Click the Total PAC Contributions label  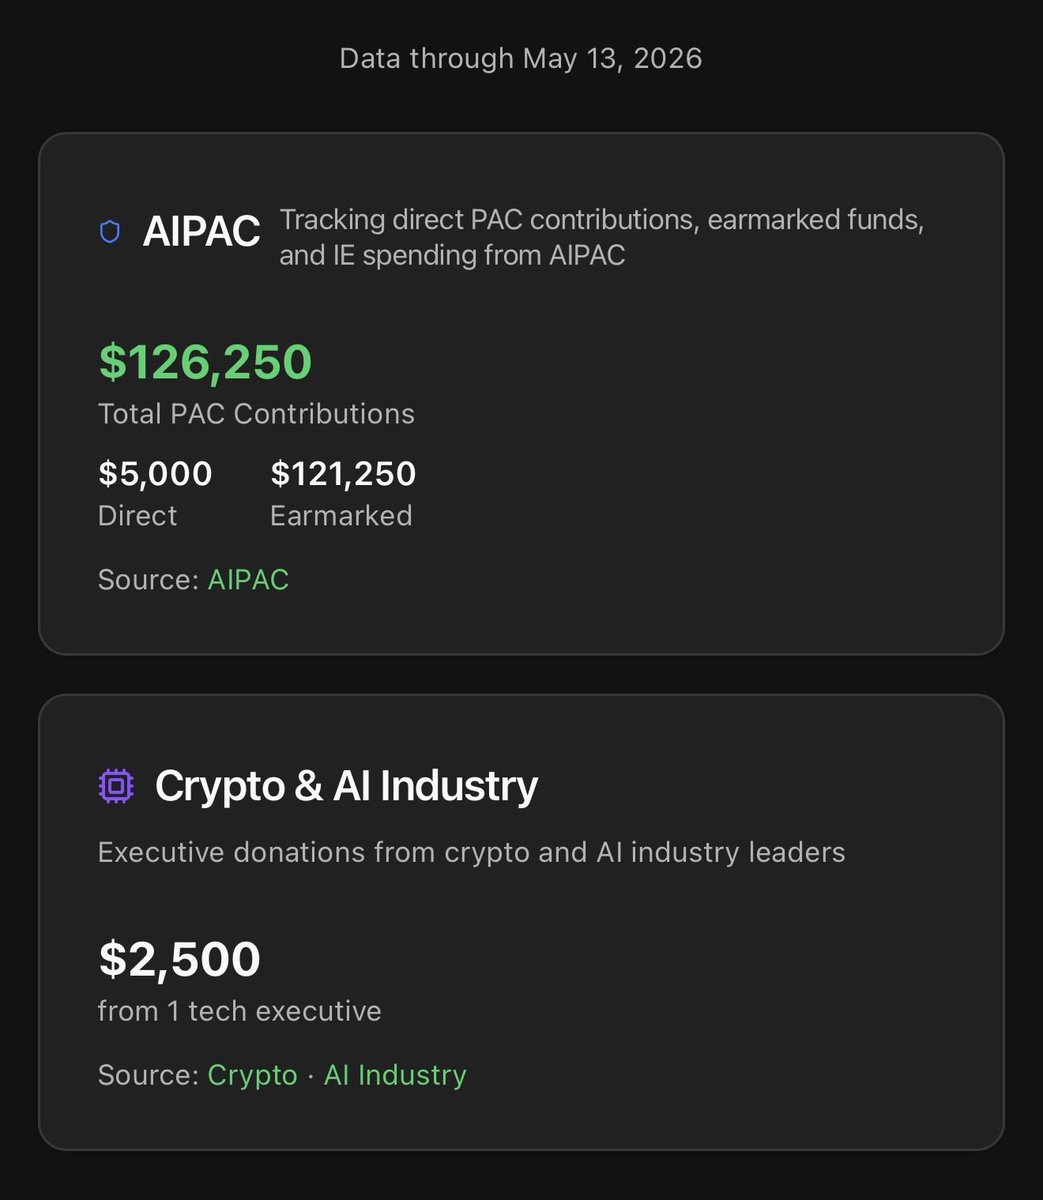click(x=256, y=414)
